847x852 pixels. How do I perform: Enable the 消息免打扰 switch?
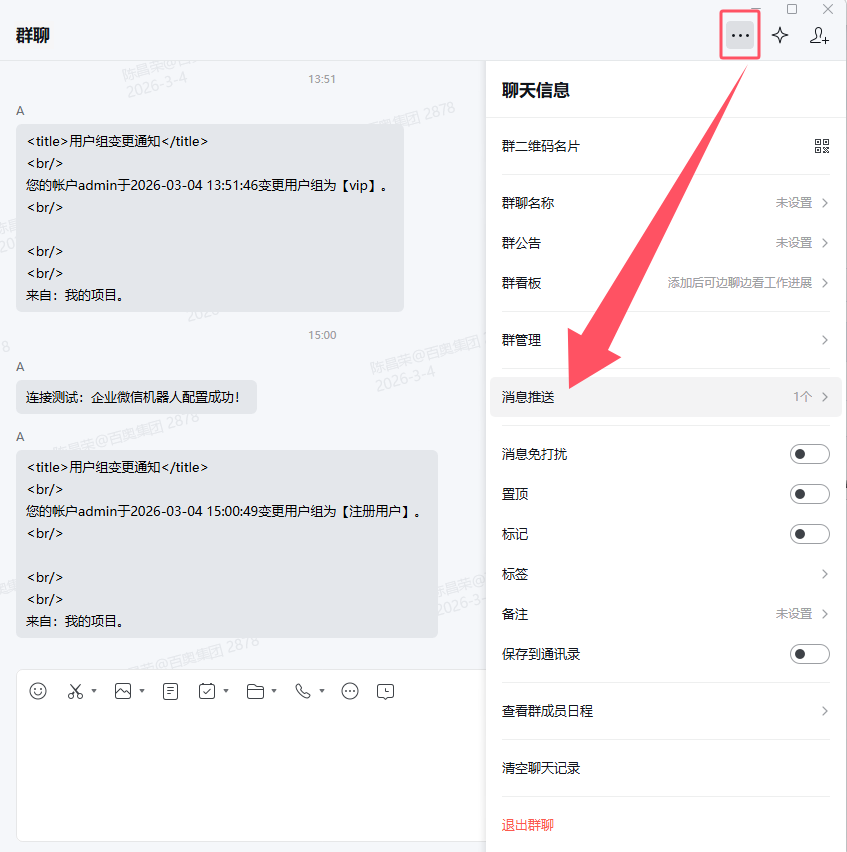(809, 455)
